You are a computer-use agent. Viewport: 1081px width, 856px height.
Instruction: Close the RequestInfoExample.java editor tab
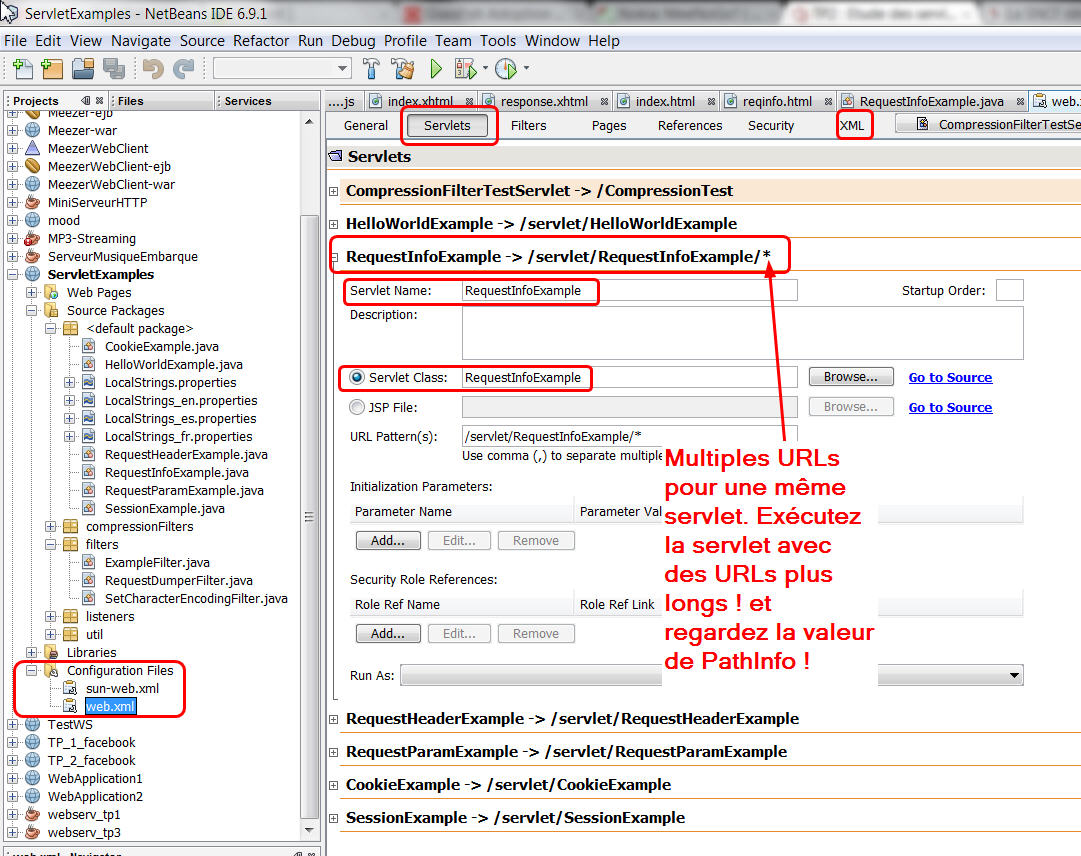[1020, 101]
